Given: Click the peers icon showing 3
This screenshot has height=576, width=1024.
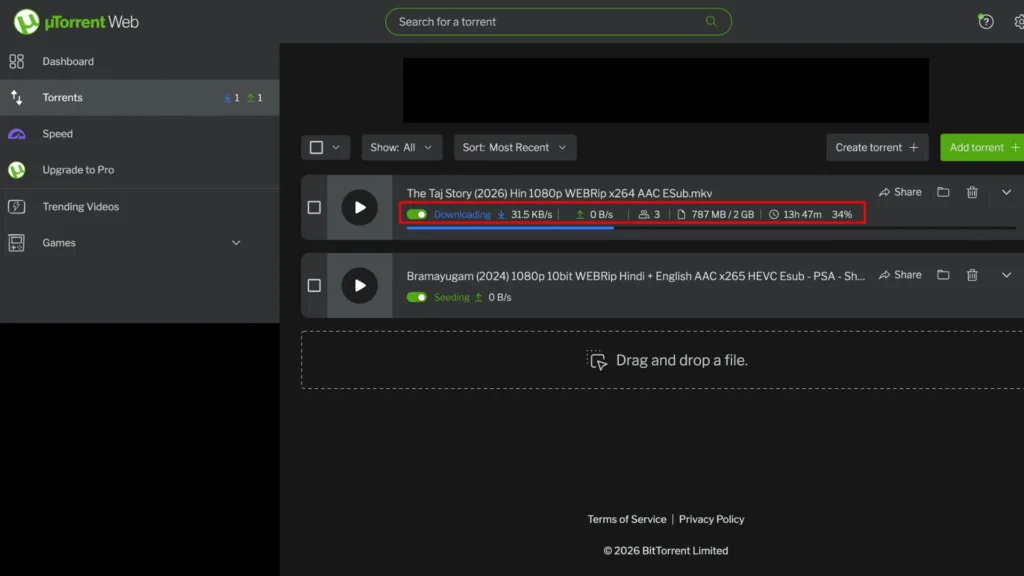Looking at the screenshot, I should coord(644,214).
